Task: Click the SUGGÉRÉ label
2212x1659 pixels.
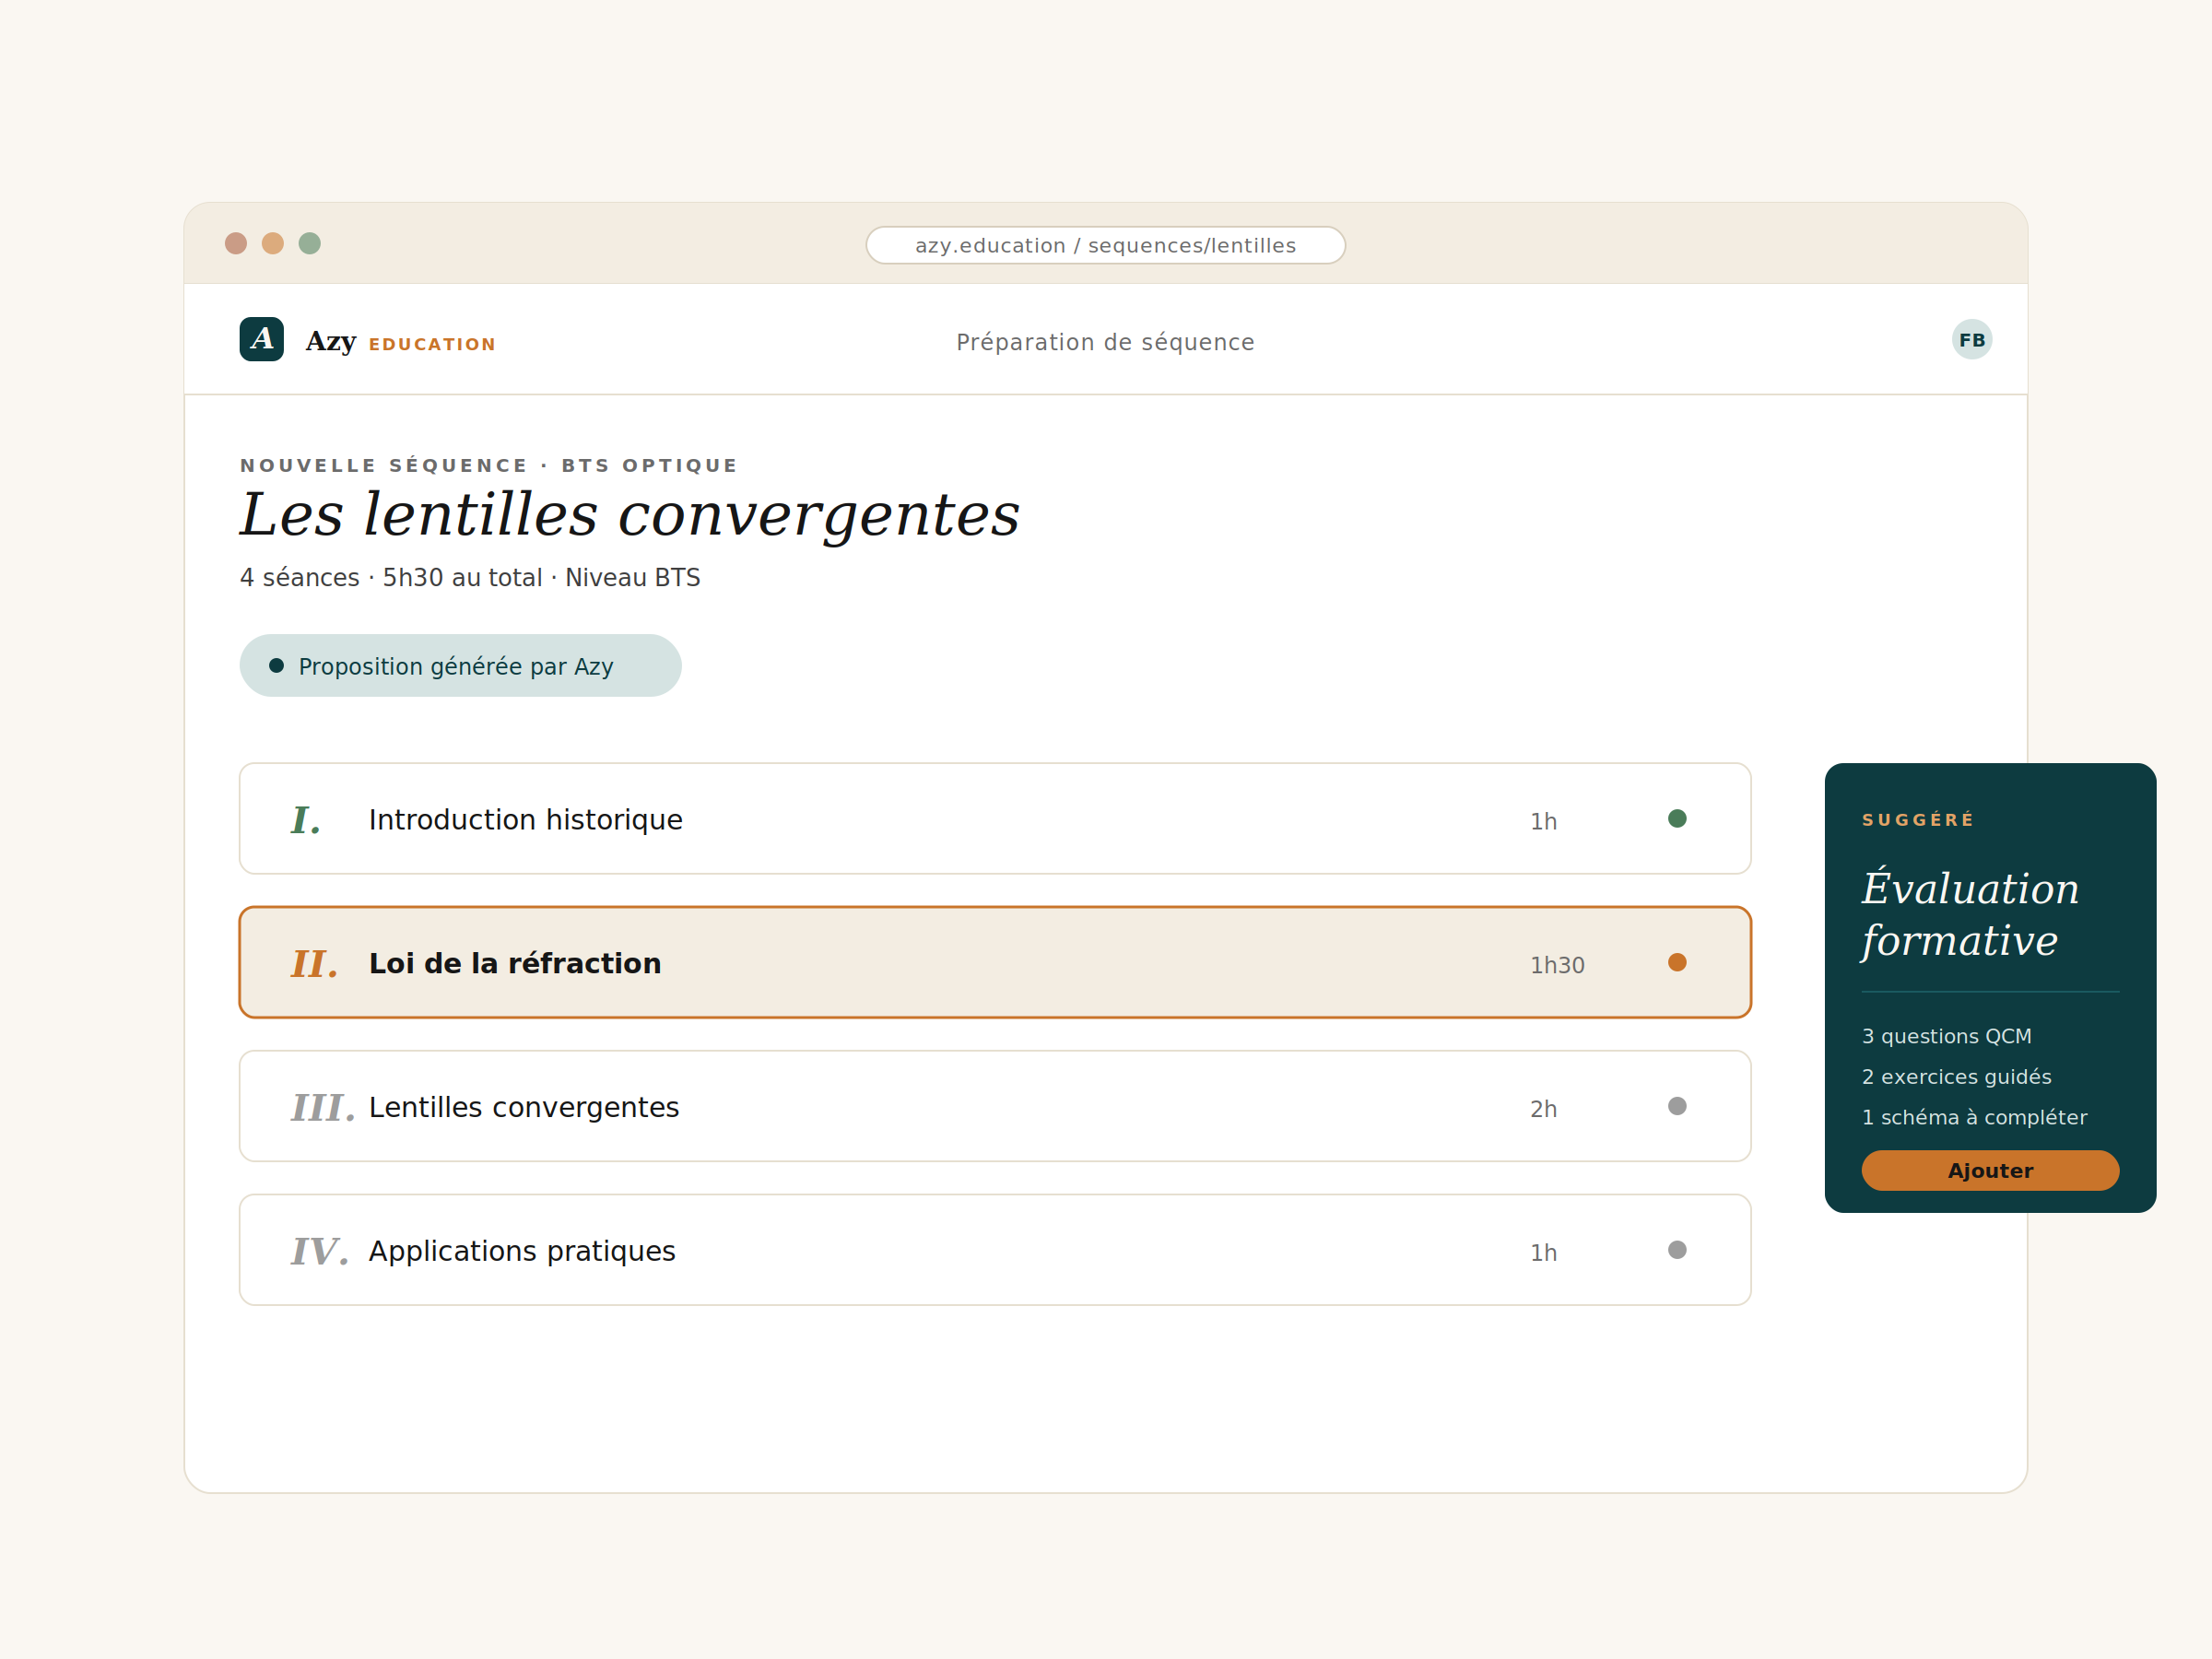Action: point(1918,820)
